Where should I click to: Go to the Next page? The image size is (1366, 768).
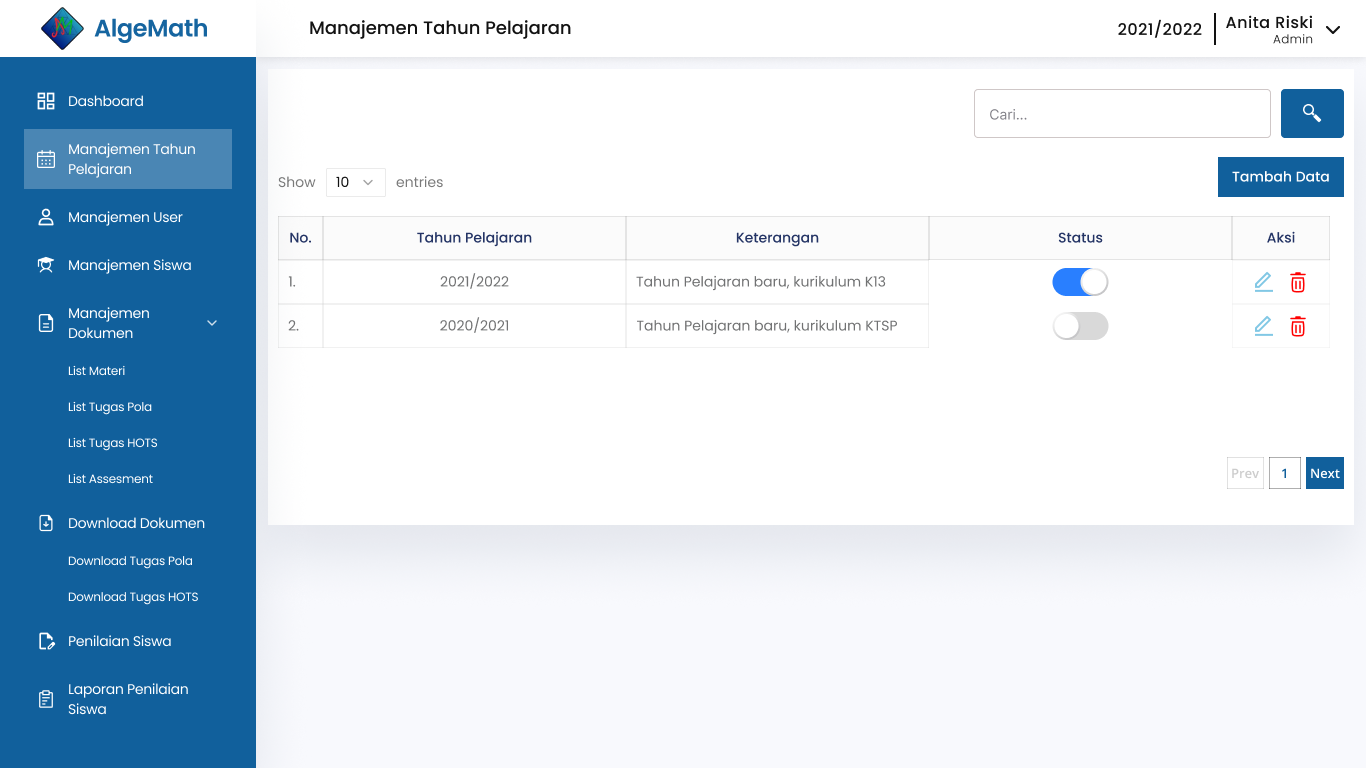click(1325, 473)
